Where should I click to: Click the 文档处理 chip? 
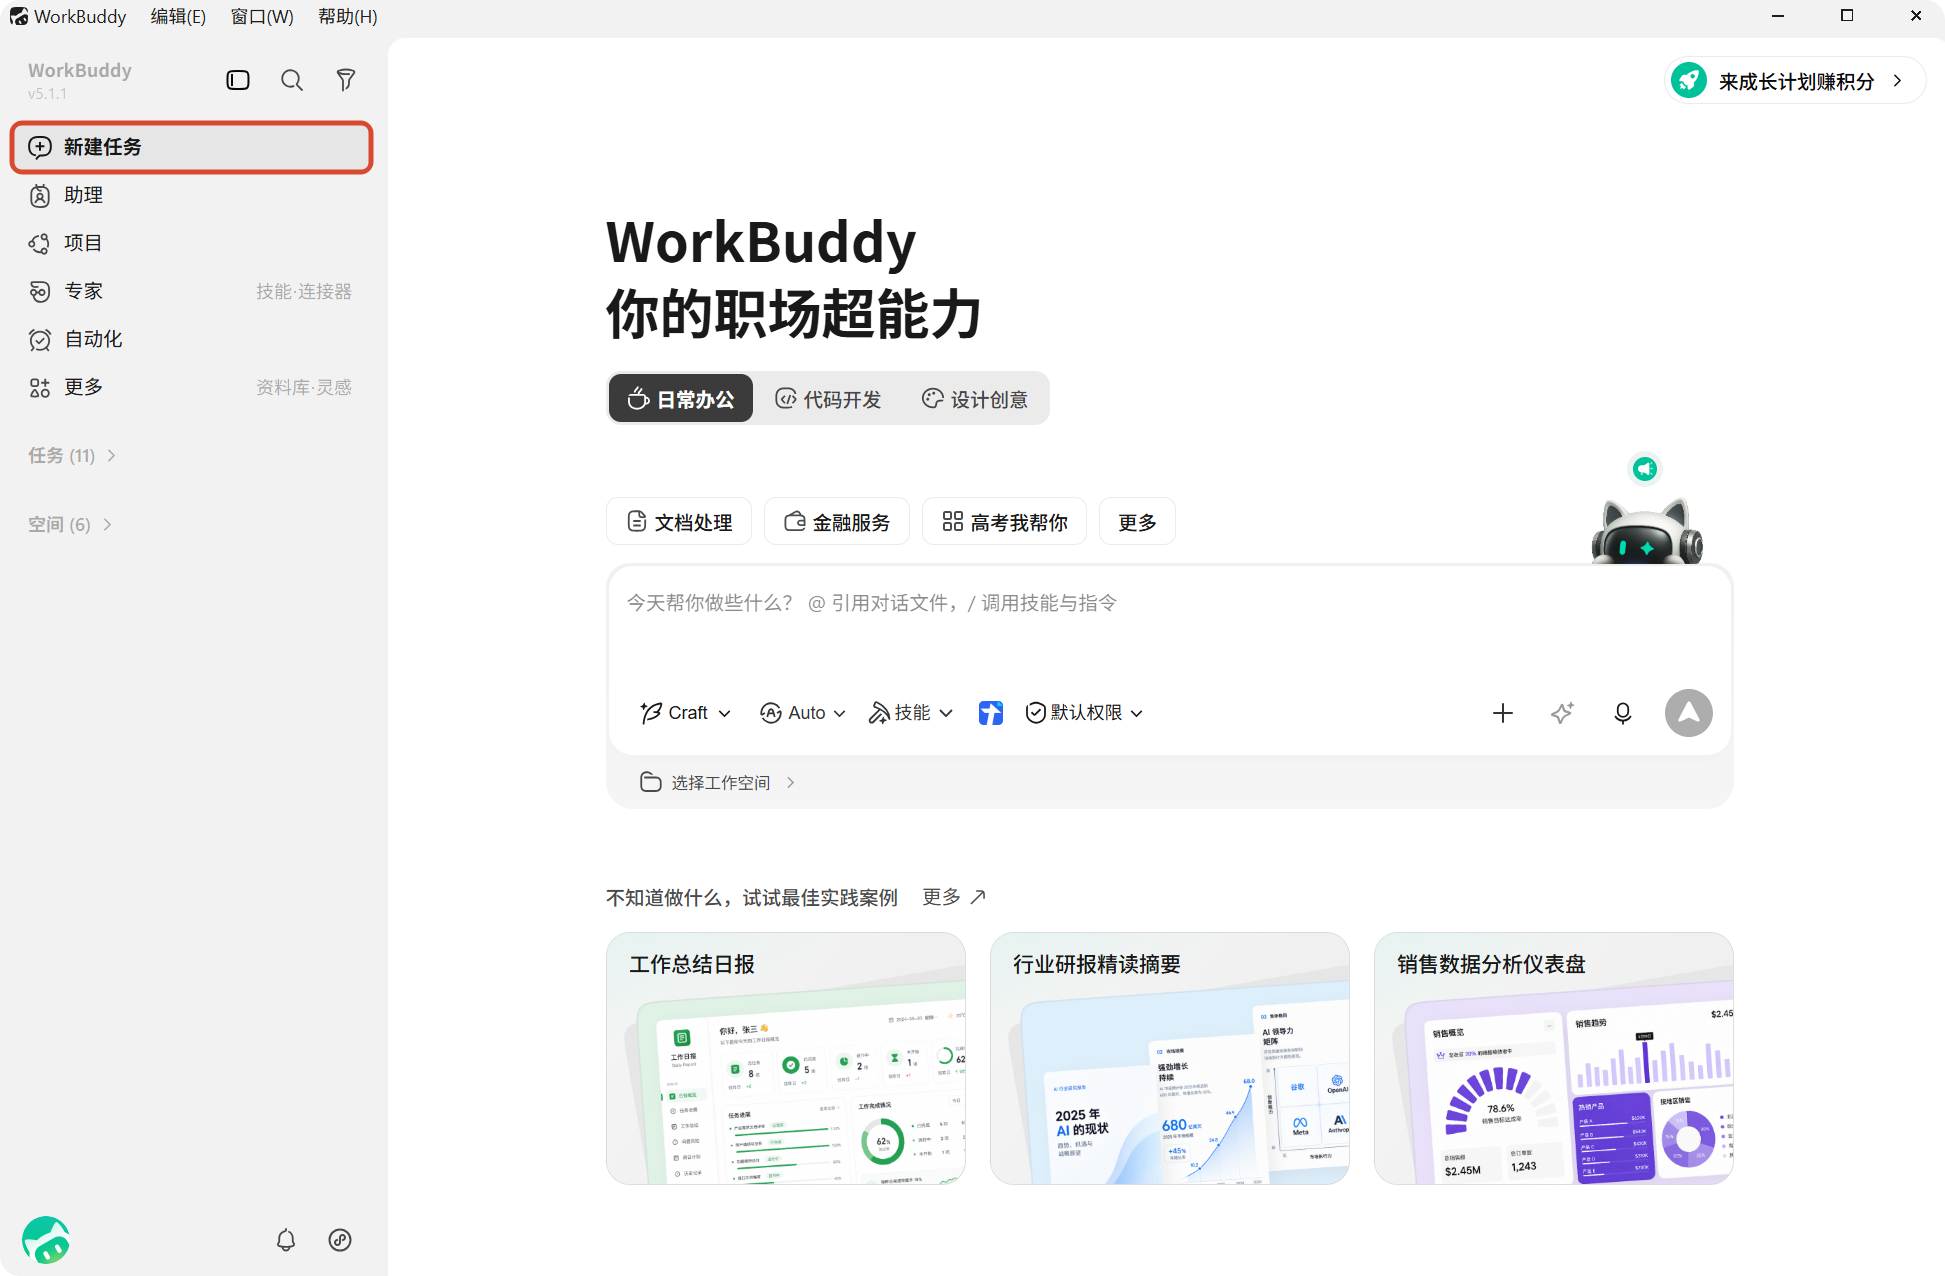[679, 522]
